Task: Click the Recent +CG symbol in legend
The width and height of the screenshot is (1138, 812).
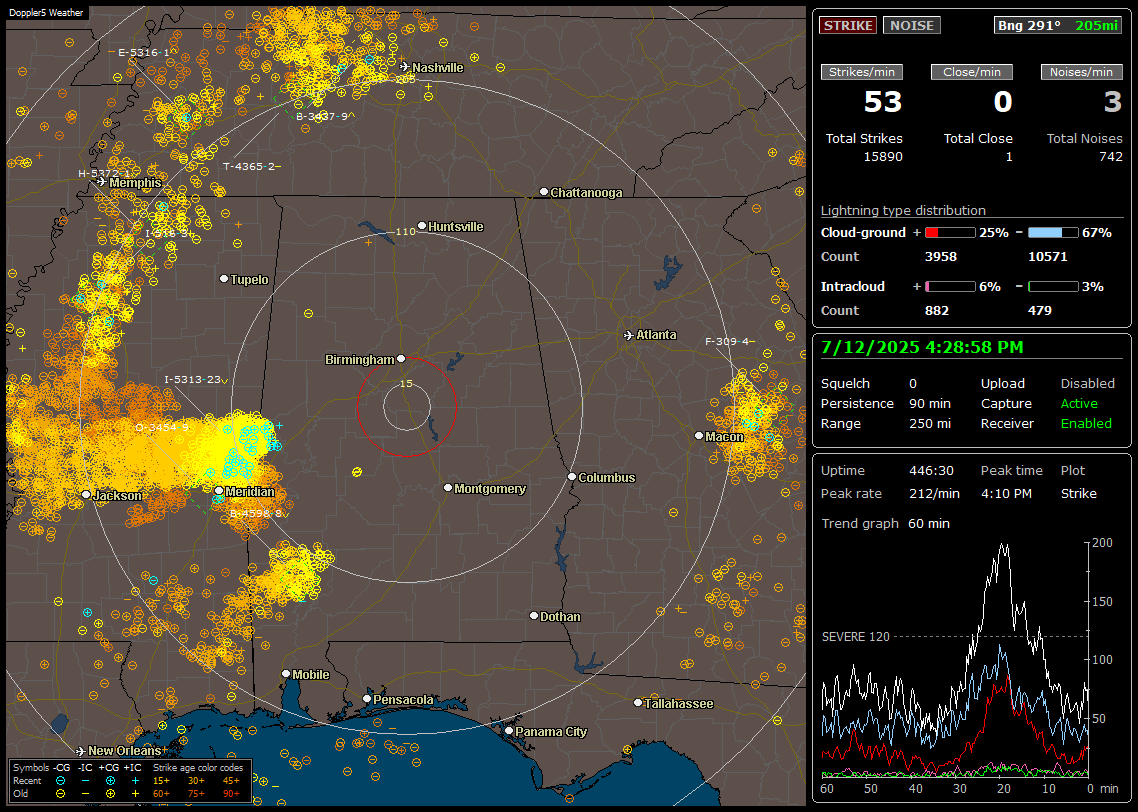Action: pyautogui.click(x=110, y=781)
